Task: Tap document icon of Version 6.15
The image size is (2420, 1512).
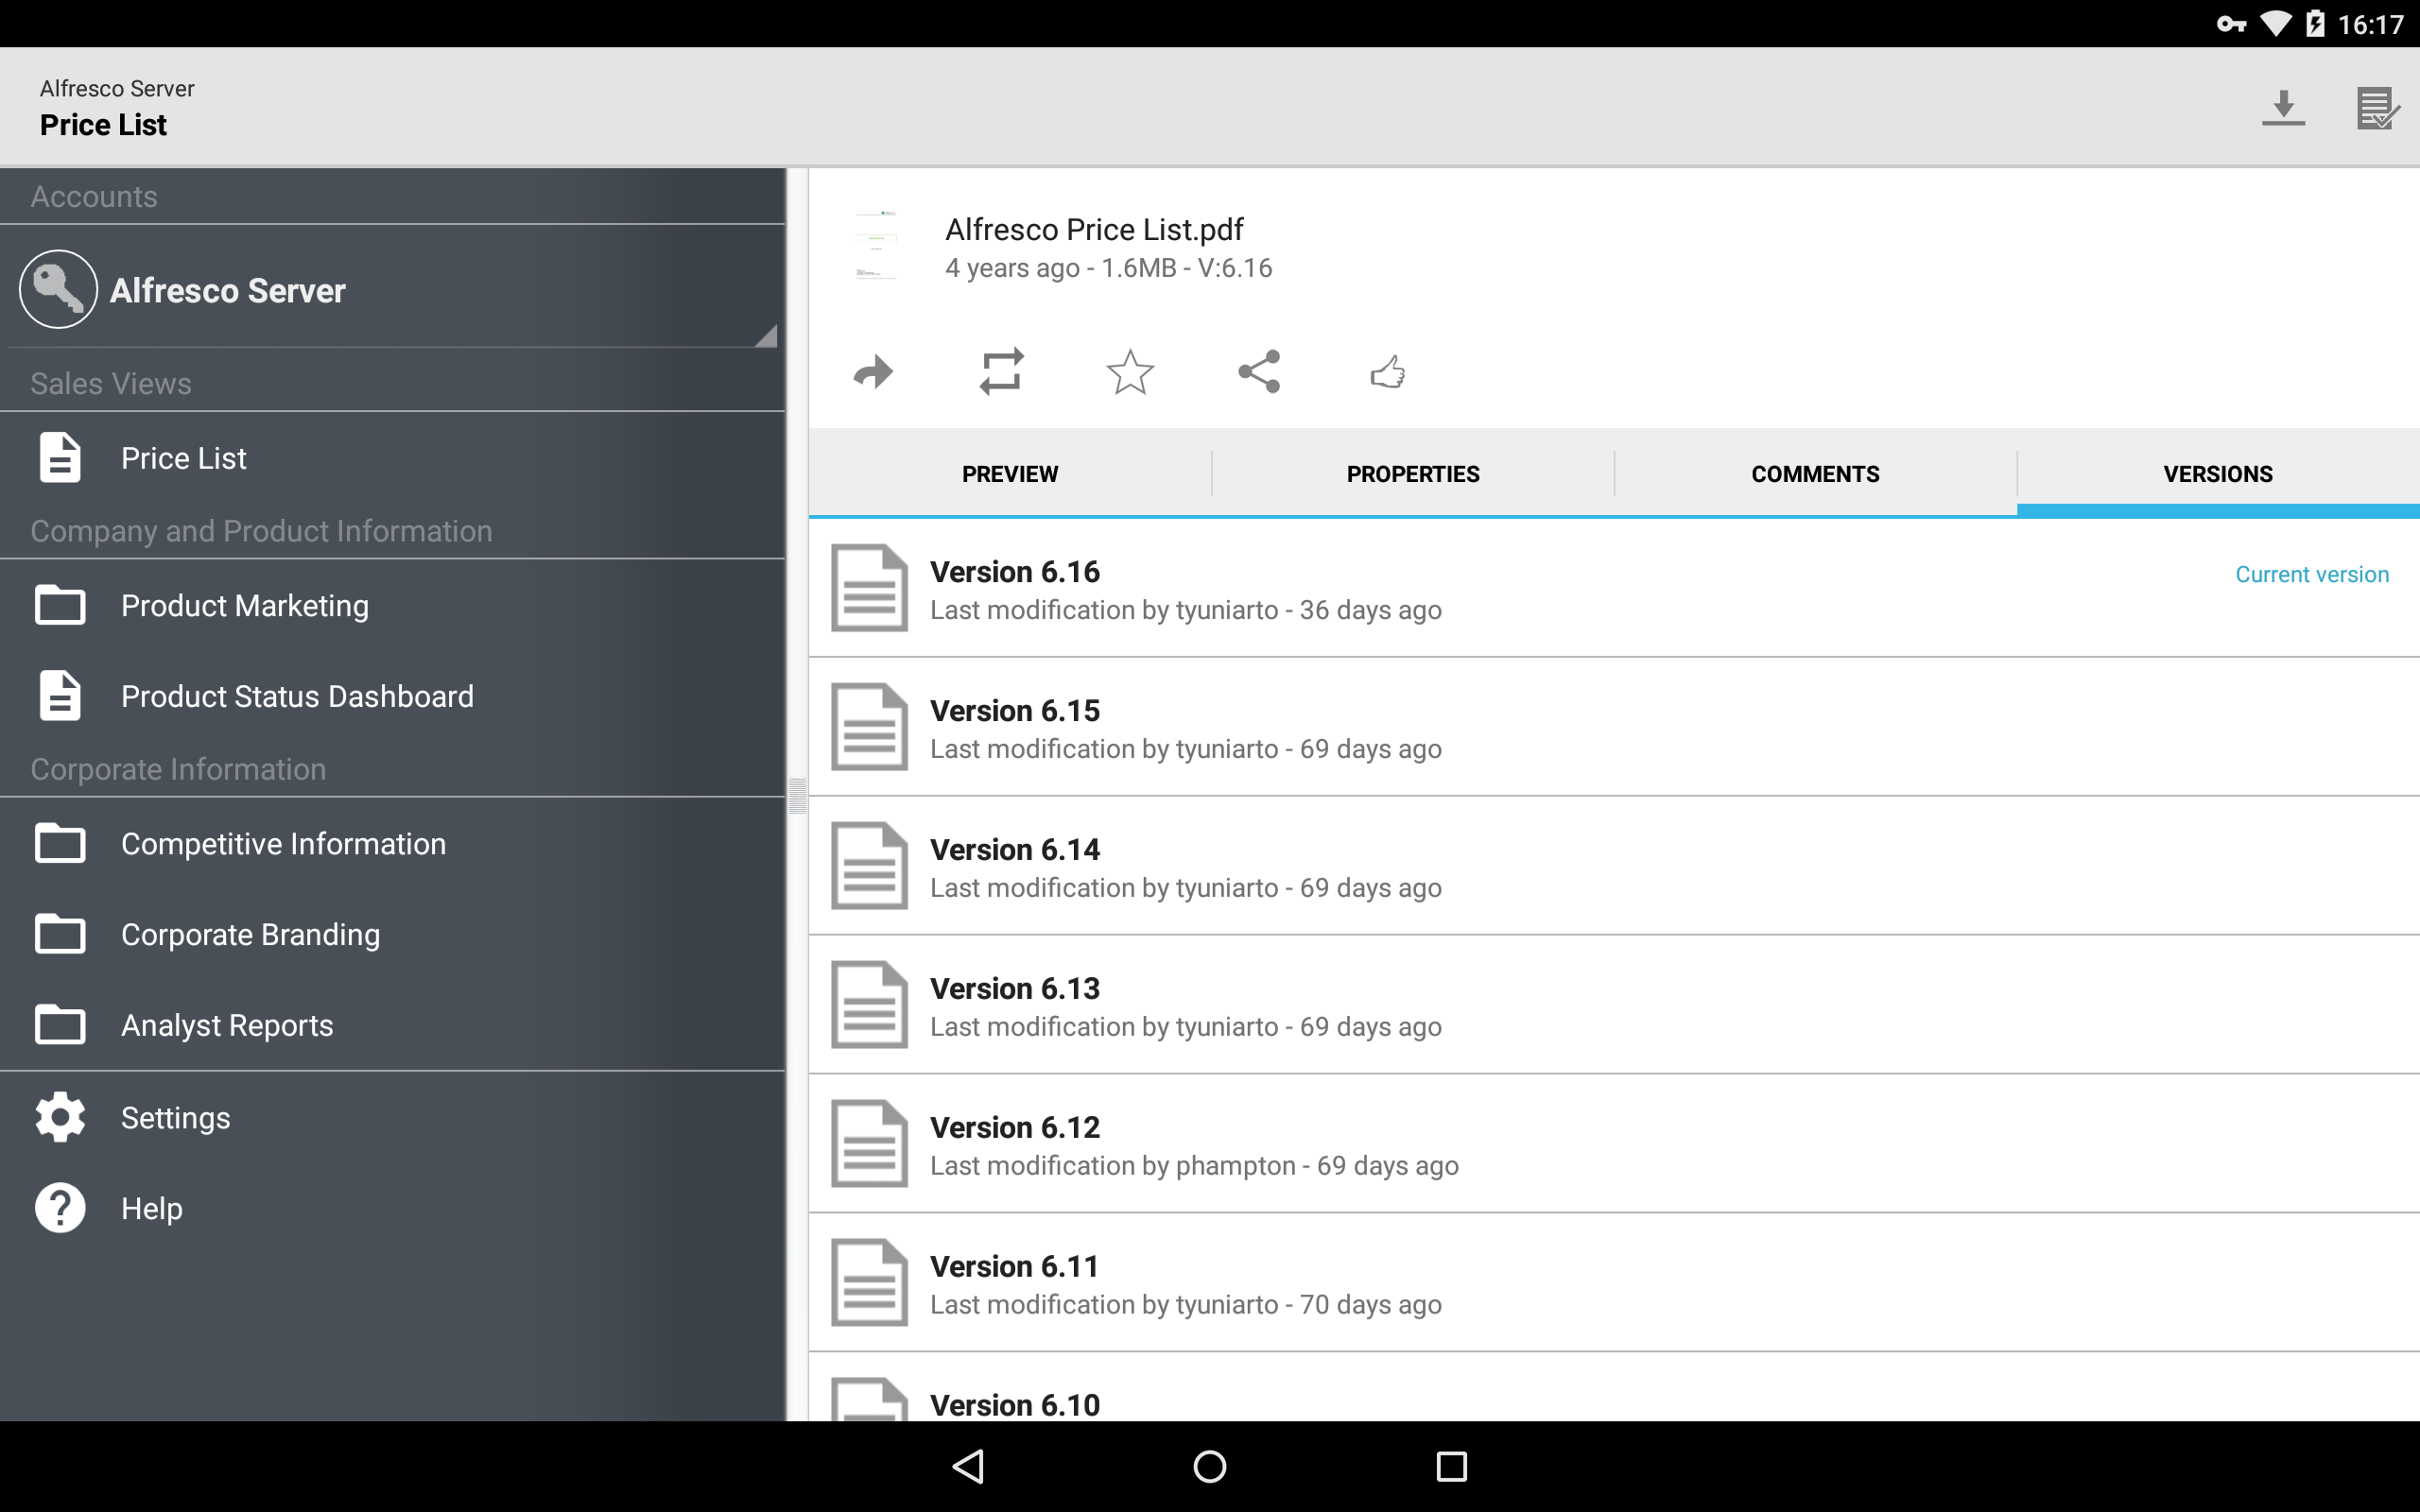Action: point(869,727)
